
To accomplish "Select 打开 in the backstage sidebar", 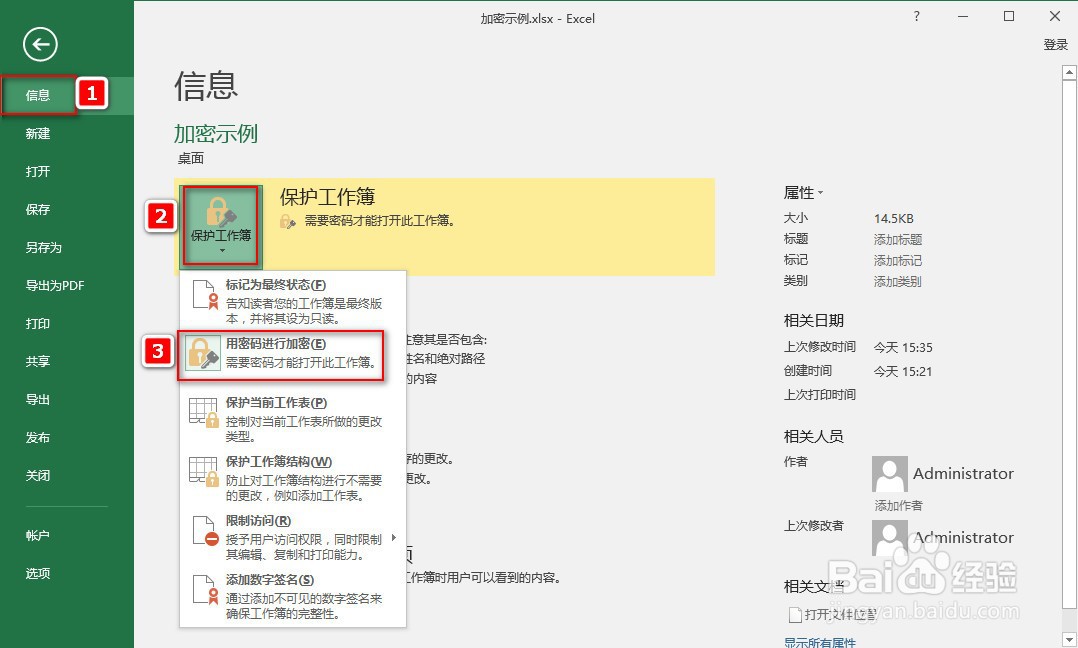I will click(x=38, y=171).
